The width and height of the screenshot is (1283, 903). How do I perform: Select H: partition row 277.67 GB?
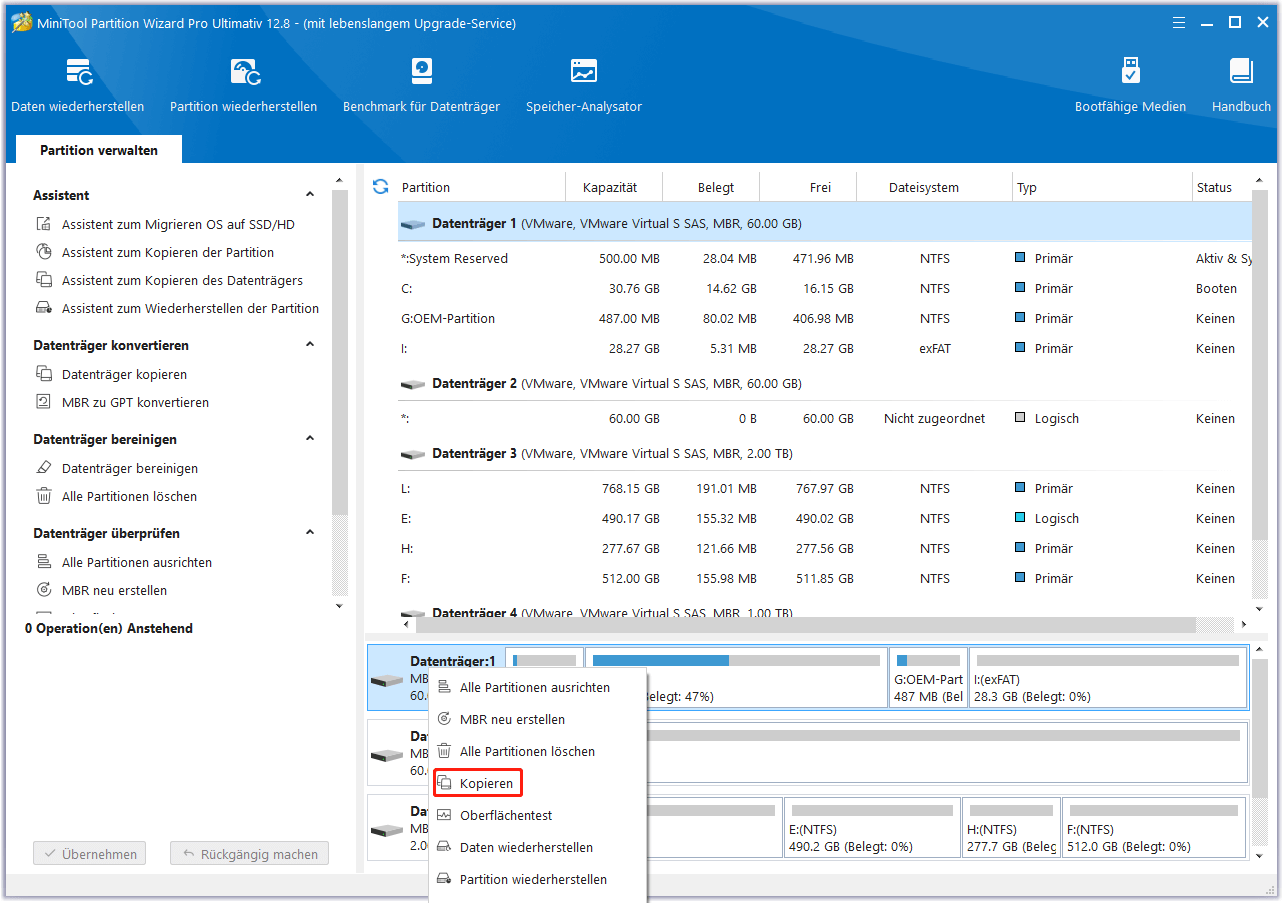coord(825,548)
